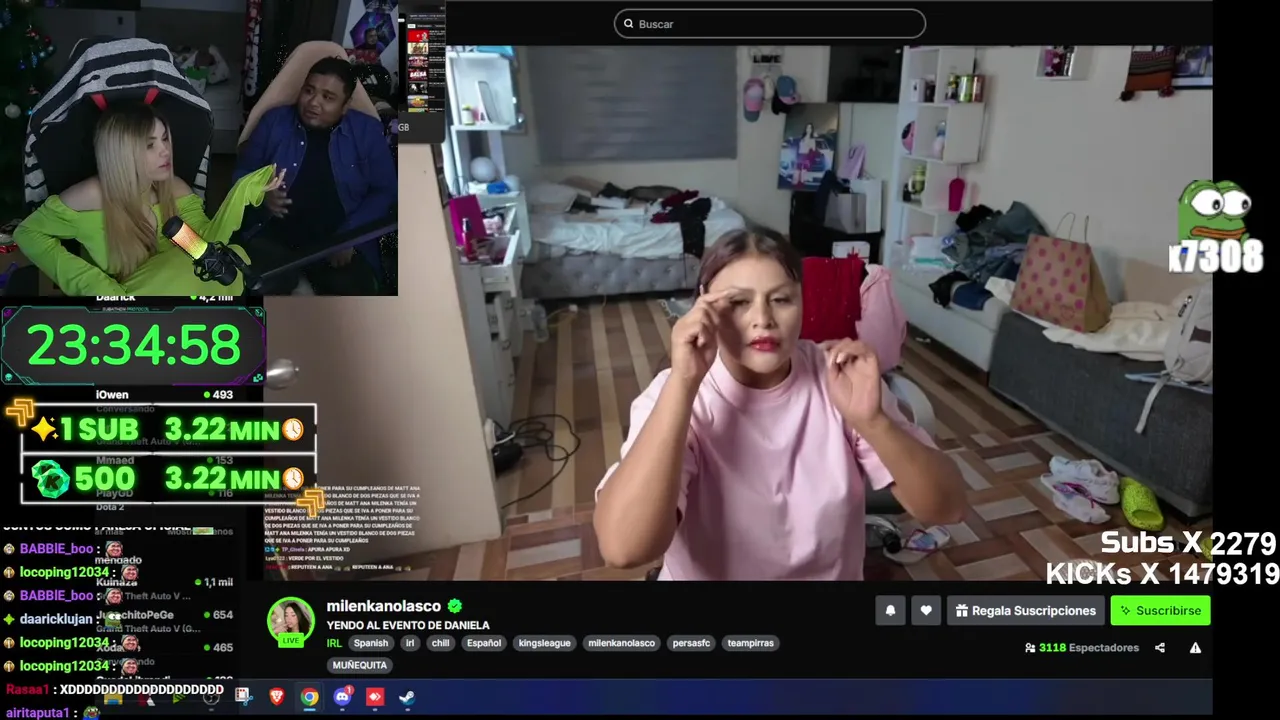The image size is (1280, 720).
Task: Select the chill tag
Action: (x=440, y=643)
